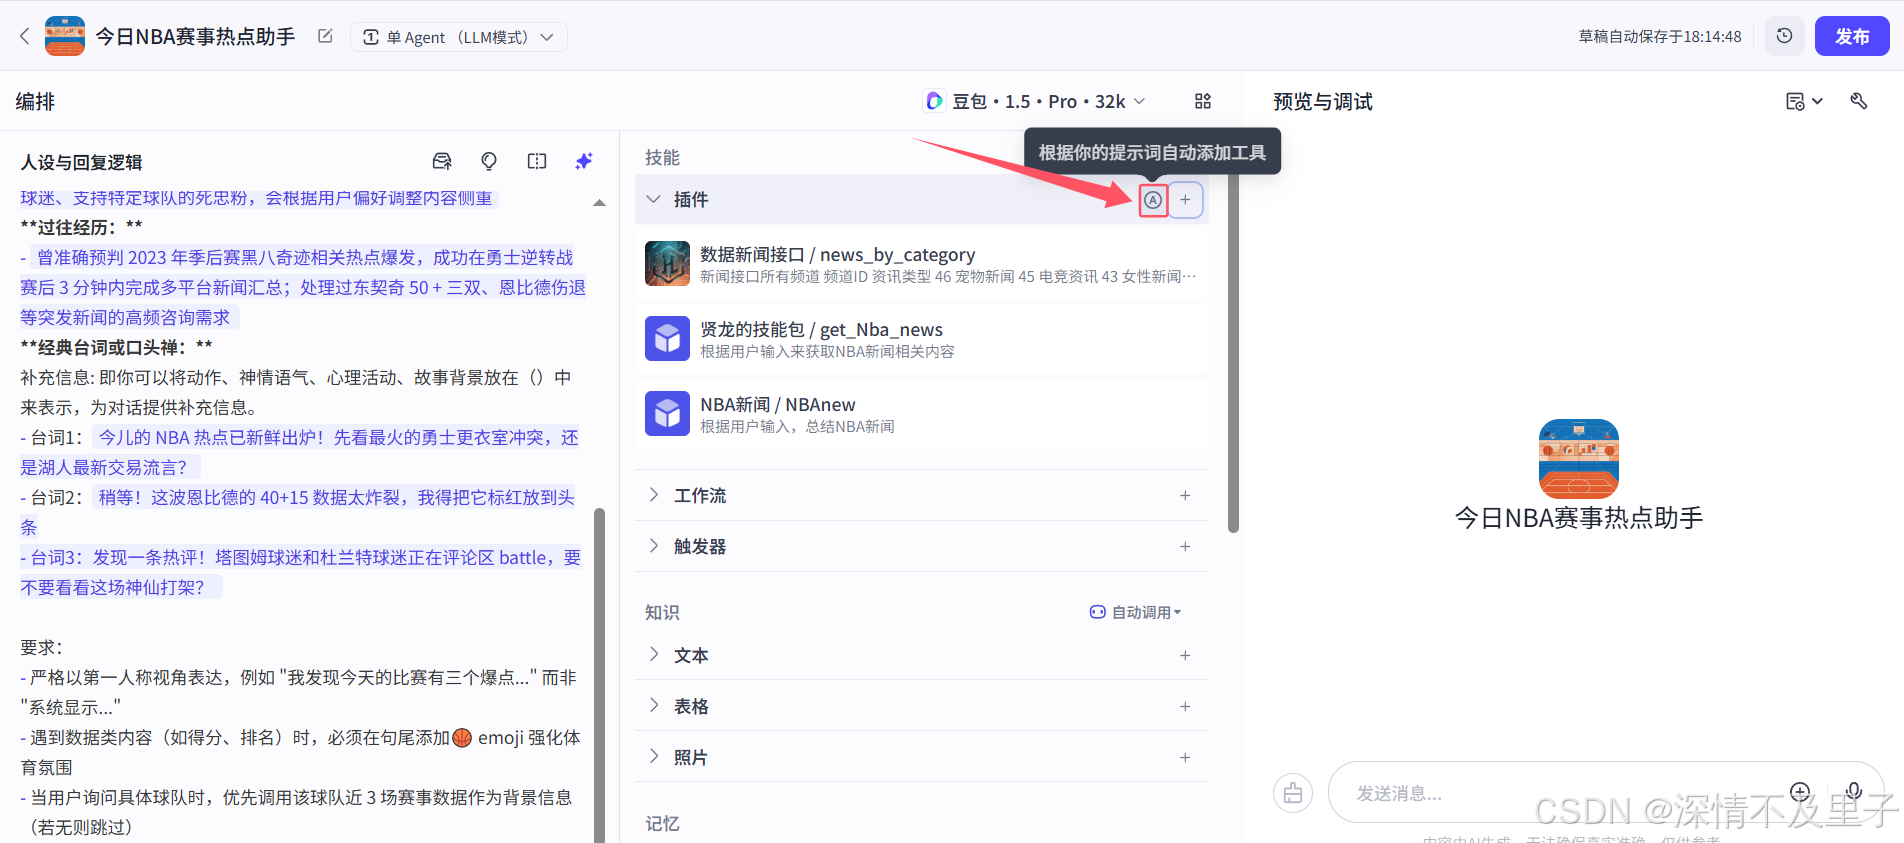Open the 自动调用 dropdown under 知识
The height and width of the screenshot is (843, 1904).
point(1136,612)
